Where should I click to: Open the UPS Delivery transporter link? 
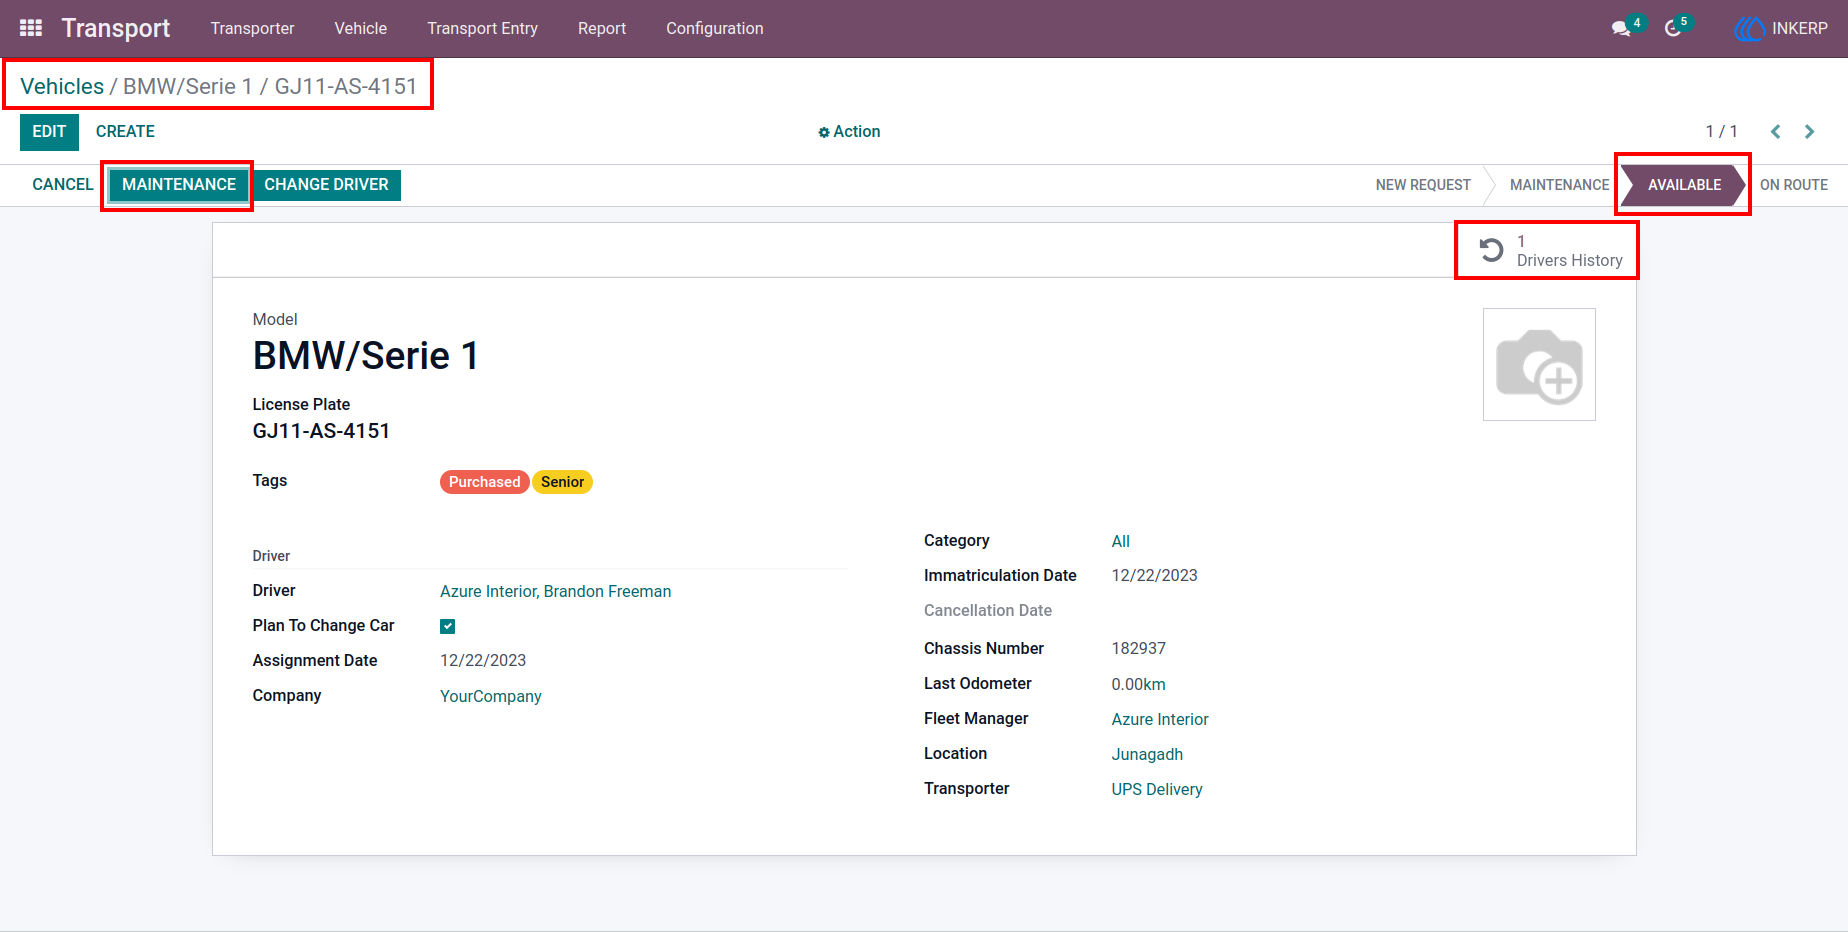click(x=1157, y=789)
